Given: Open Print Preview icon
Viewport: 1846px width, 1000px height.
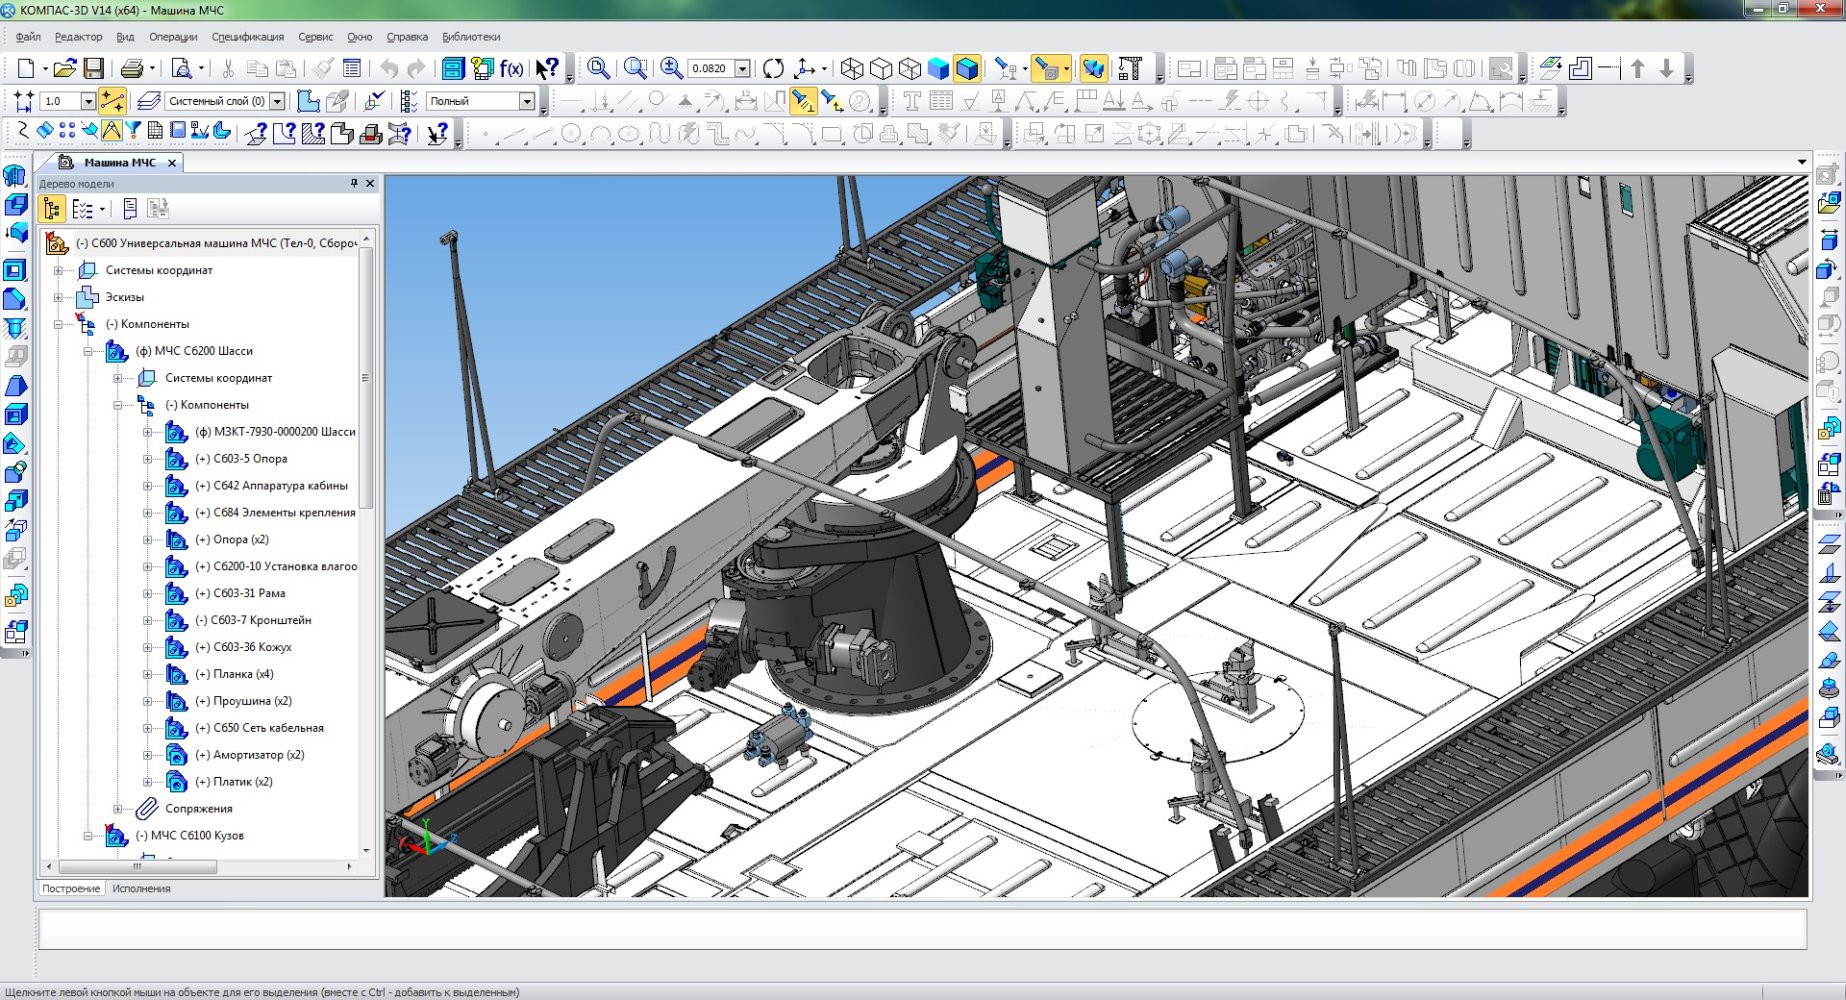Looking at the screenshot, I should (181, 69).
